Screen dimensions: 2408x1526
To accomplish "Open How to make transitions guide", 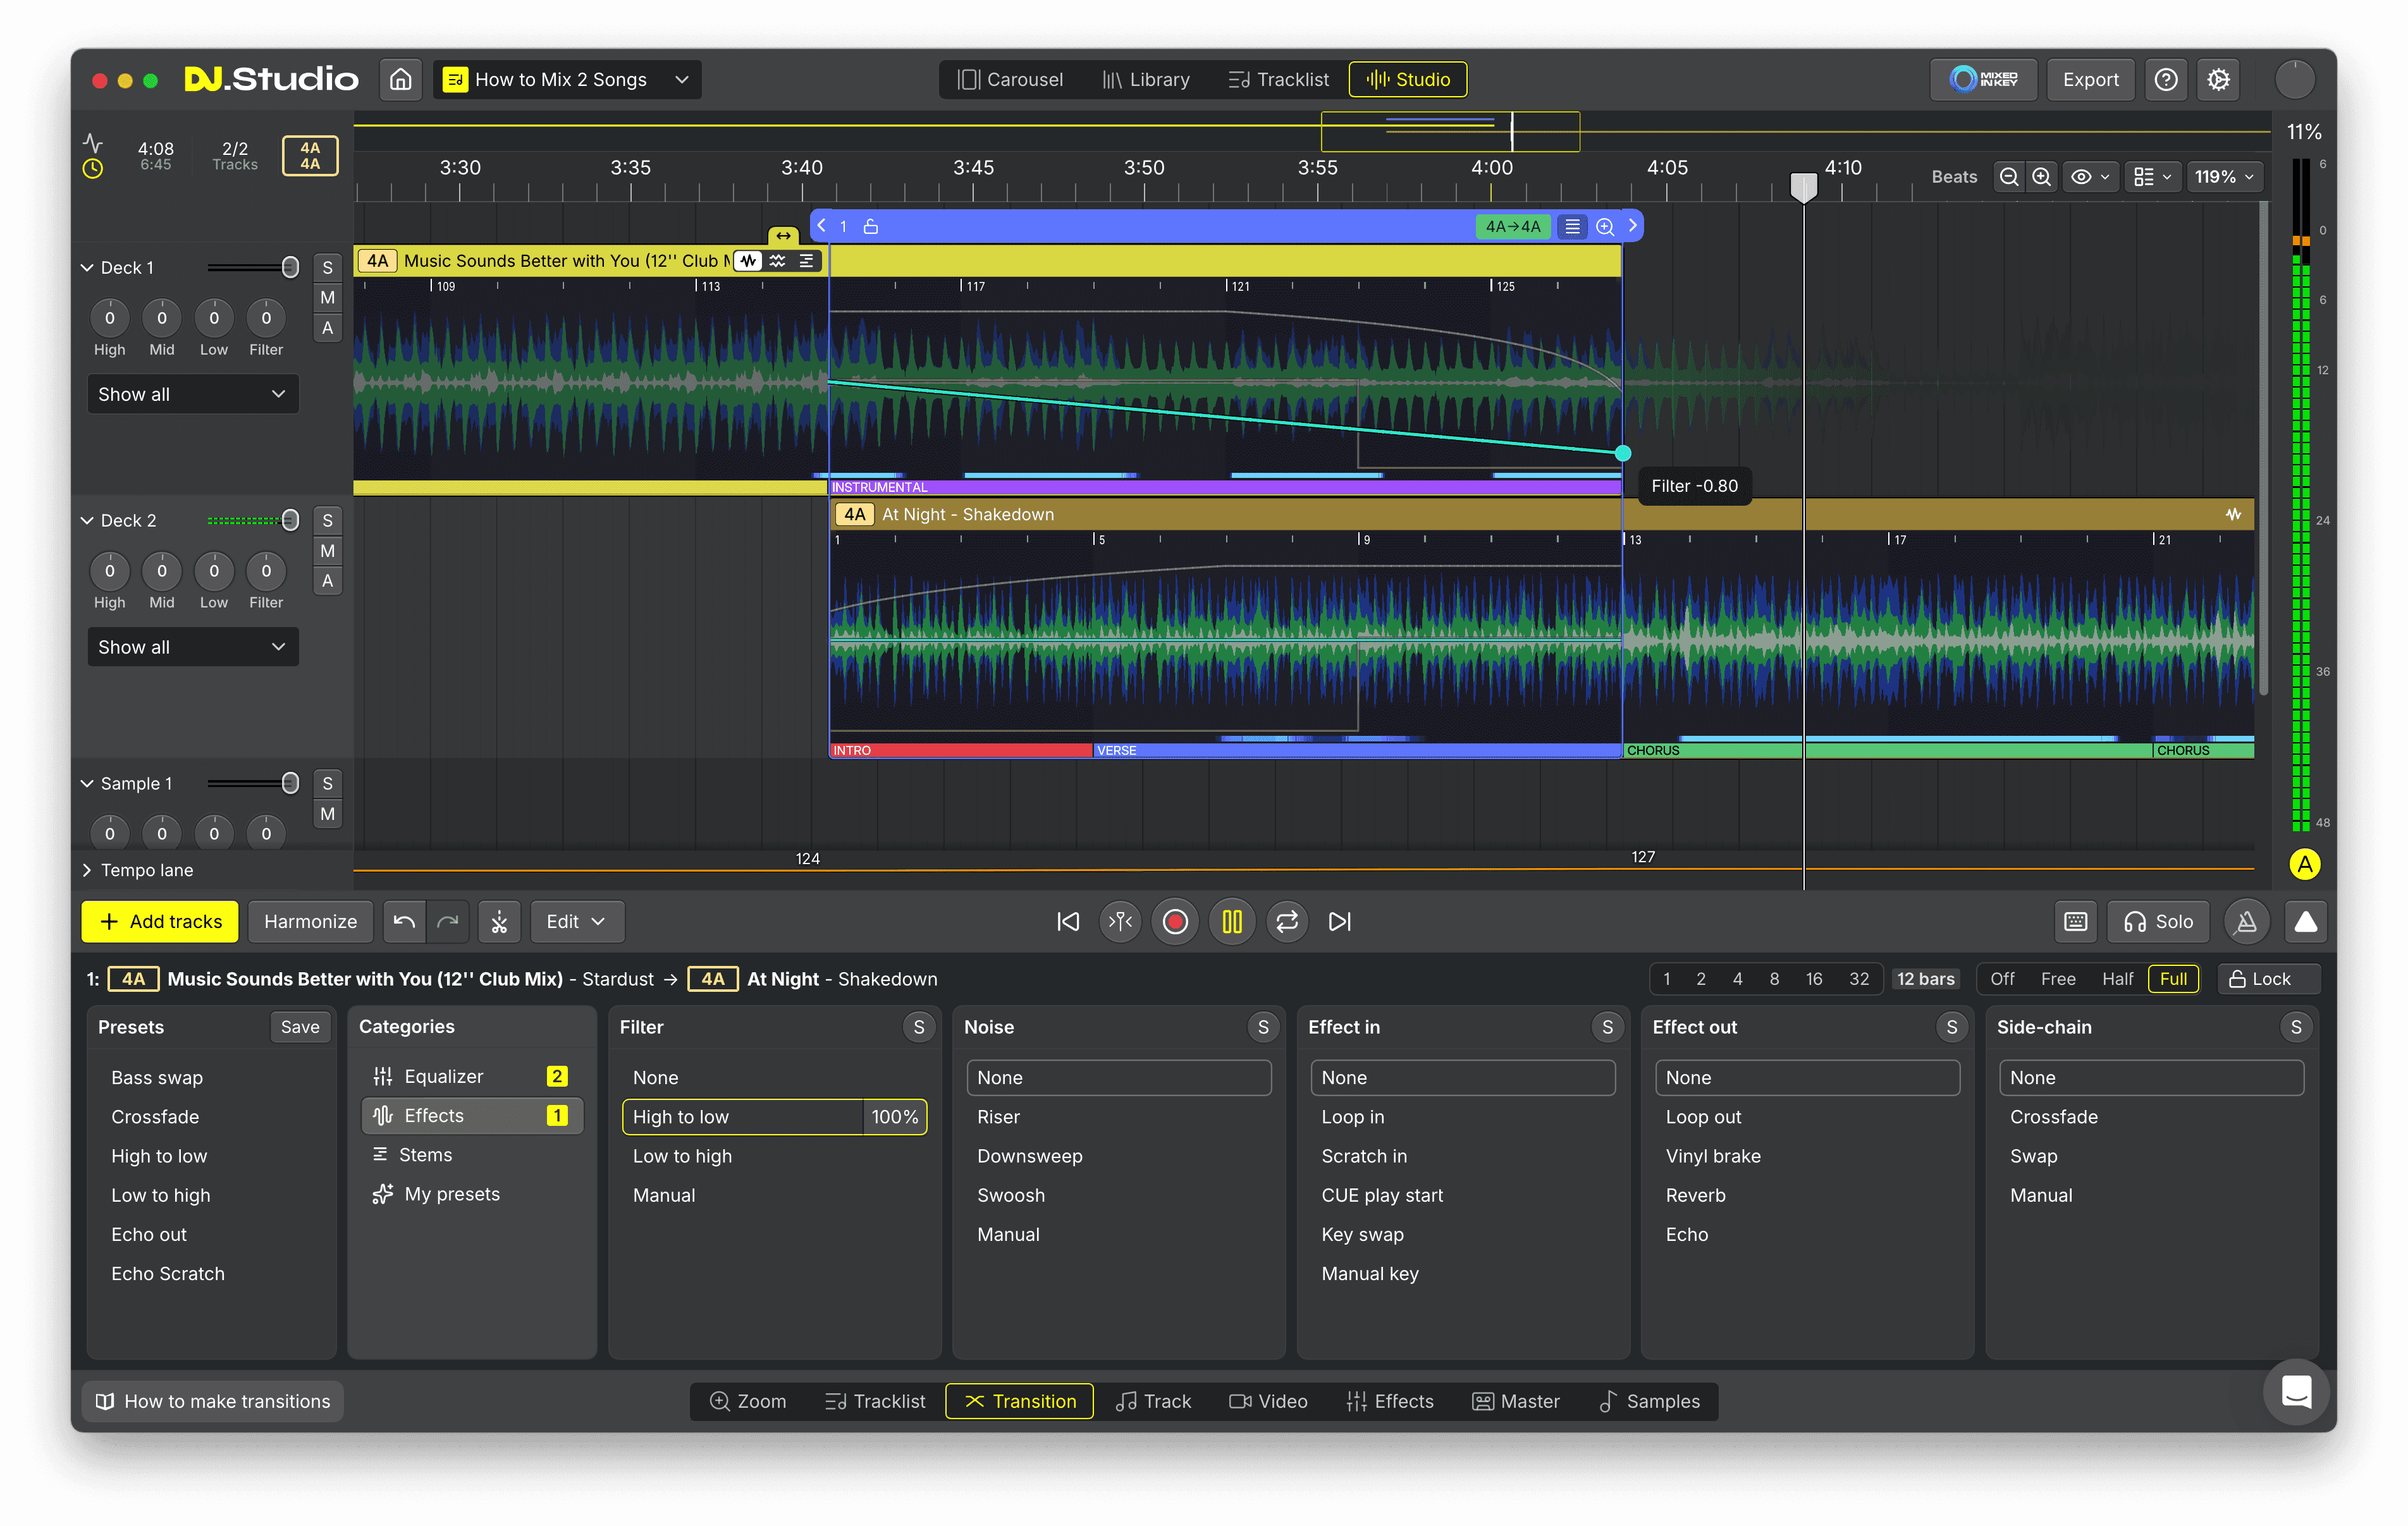I will click(x=212, y=1401).
